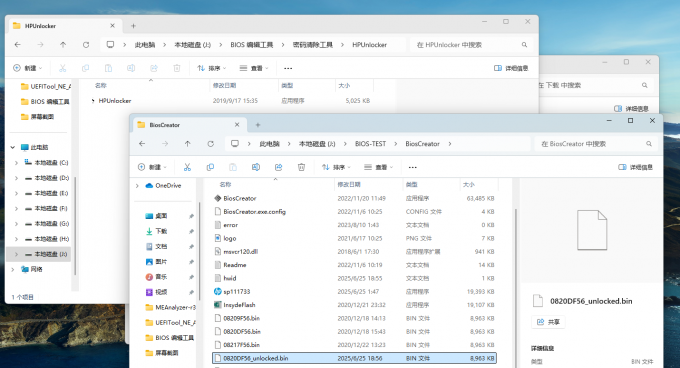Open Music in BiosCreator quick access
Viewport: 680px width, 368px height.
[x=161, y=277]
